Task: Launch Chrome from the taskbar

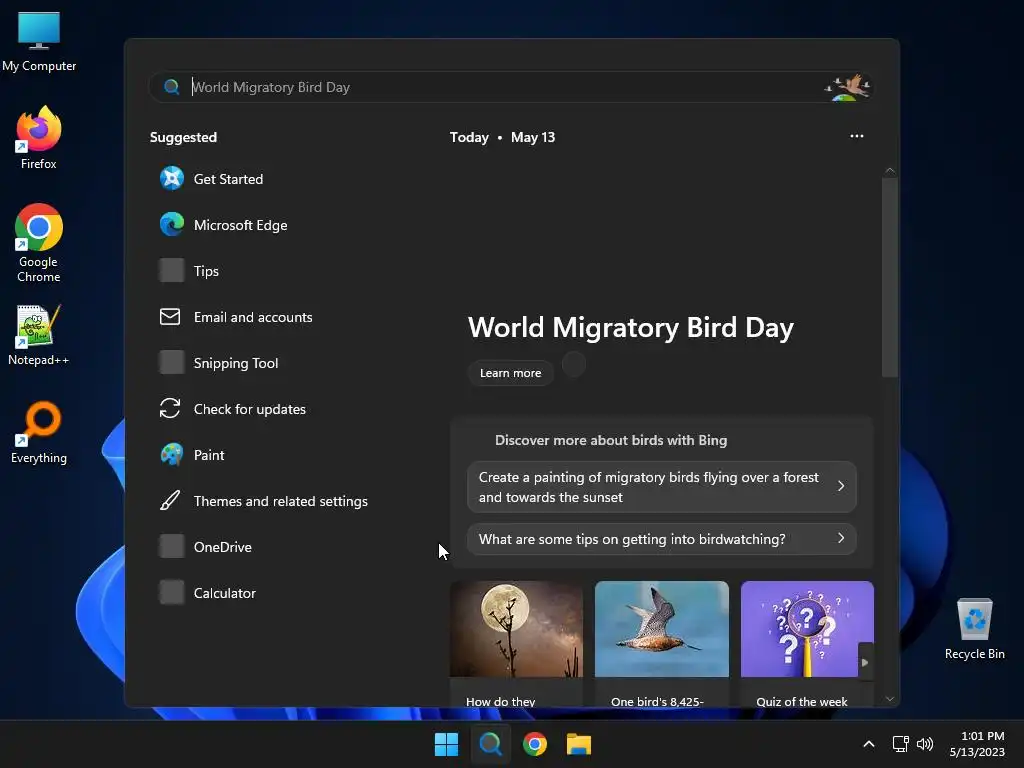Action: 535,744
